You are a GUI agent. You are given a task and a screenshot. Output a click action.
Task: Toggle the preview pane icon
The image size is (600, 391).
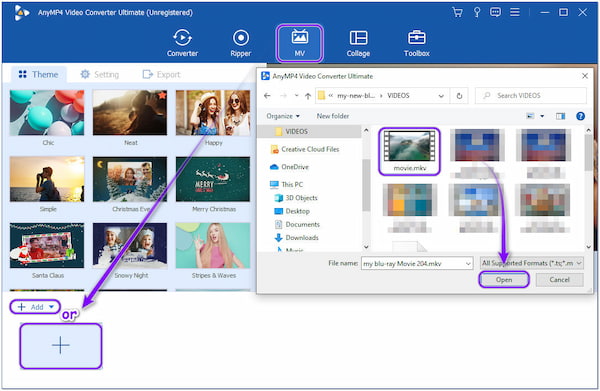pyautogui.click(x=561, y=116)
